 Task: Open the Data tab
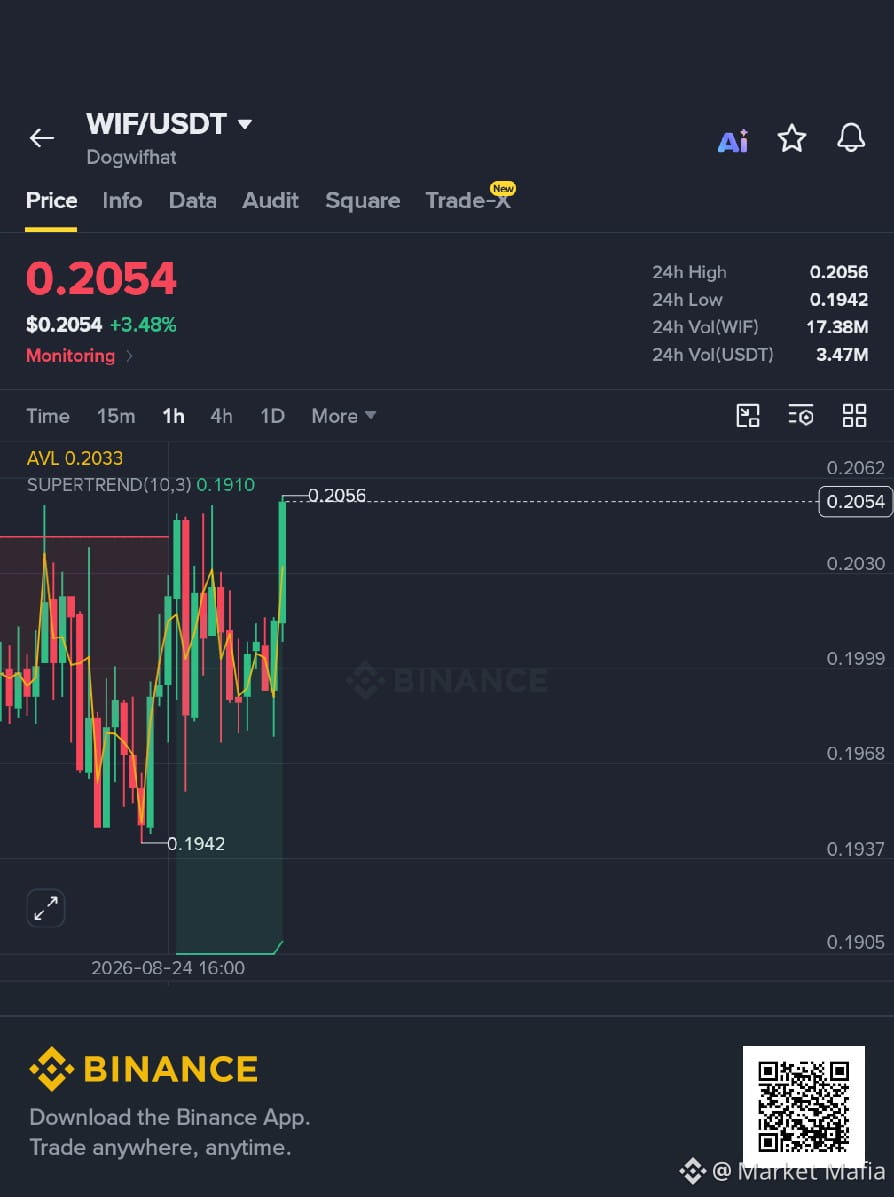pos(192,201)
